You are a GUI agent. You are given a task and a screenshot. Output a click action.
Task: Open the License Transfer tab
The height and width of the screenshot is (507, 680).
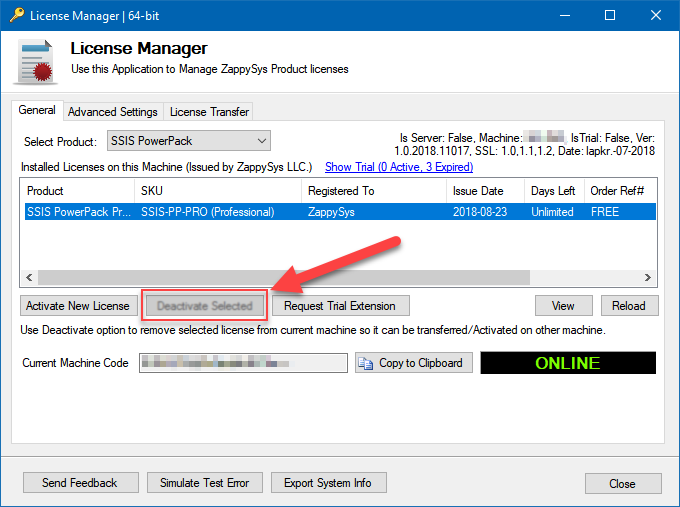(x=209, y=112)
